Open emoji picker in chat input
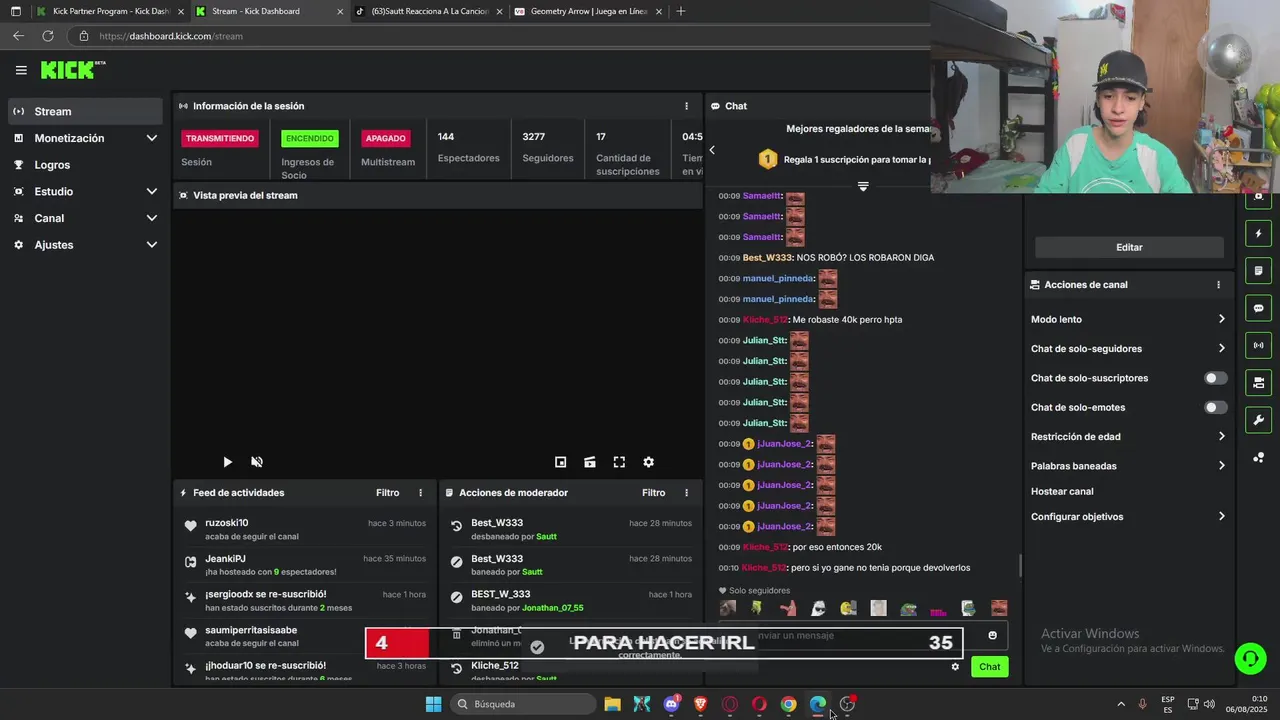 (x=992, y=635)
